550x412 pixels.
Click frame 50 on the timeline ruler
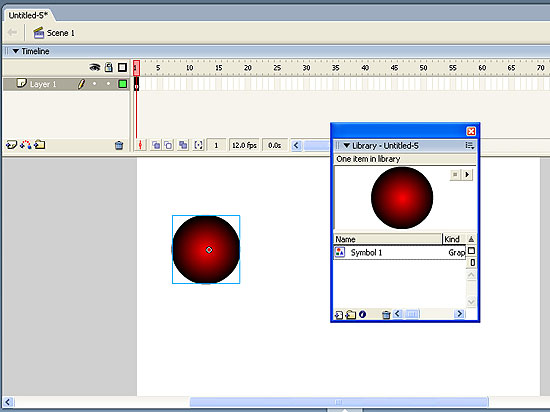tap(423, 68)
